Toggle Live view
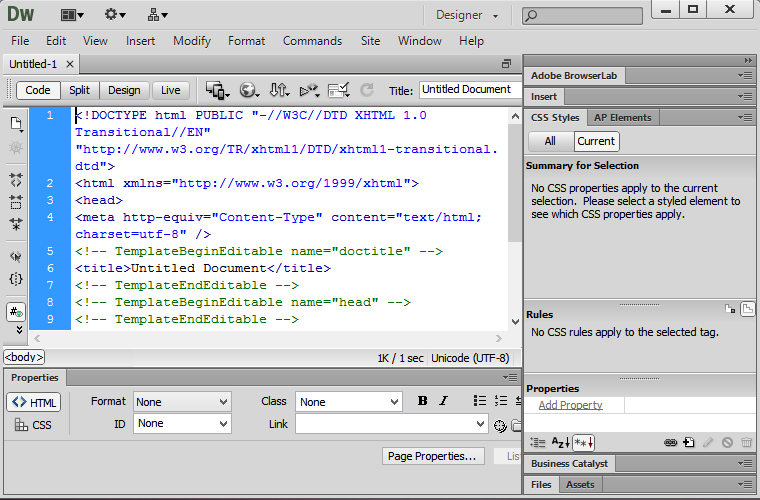Viewport: 760px width, 500px height. [171, 91]
